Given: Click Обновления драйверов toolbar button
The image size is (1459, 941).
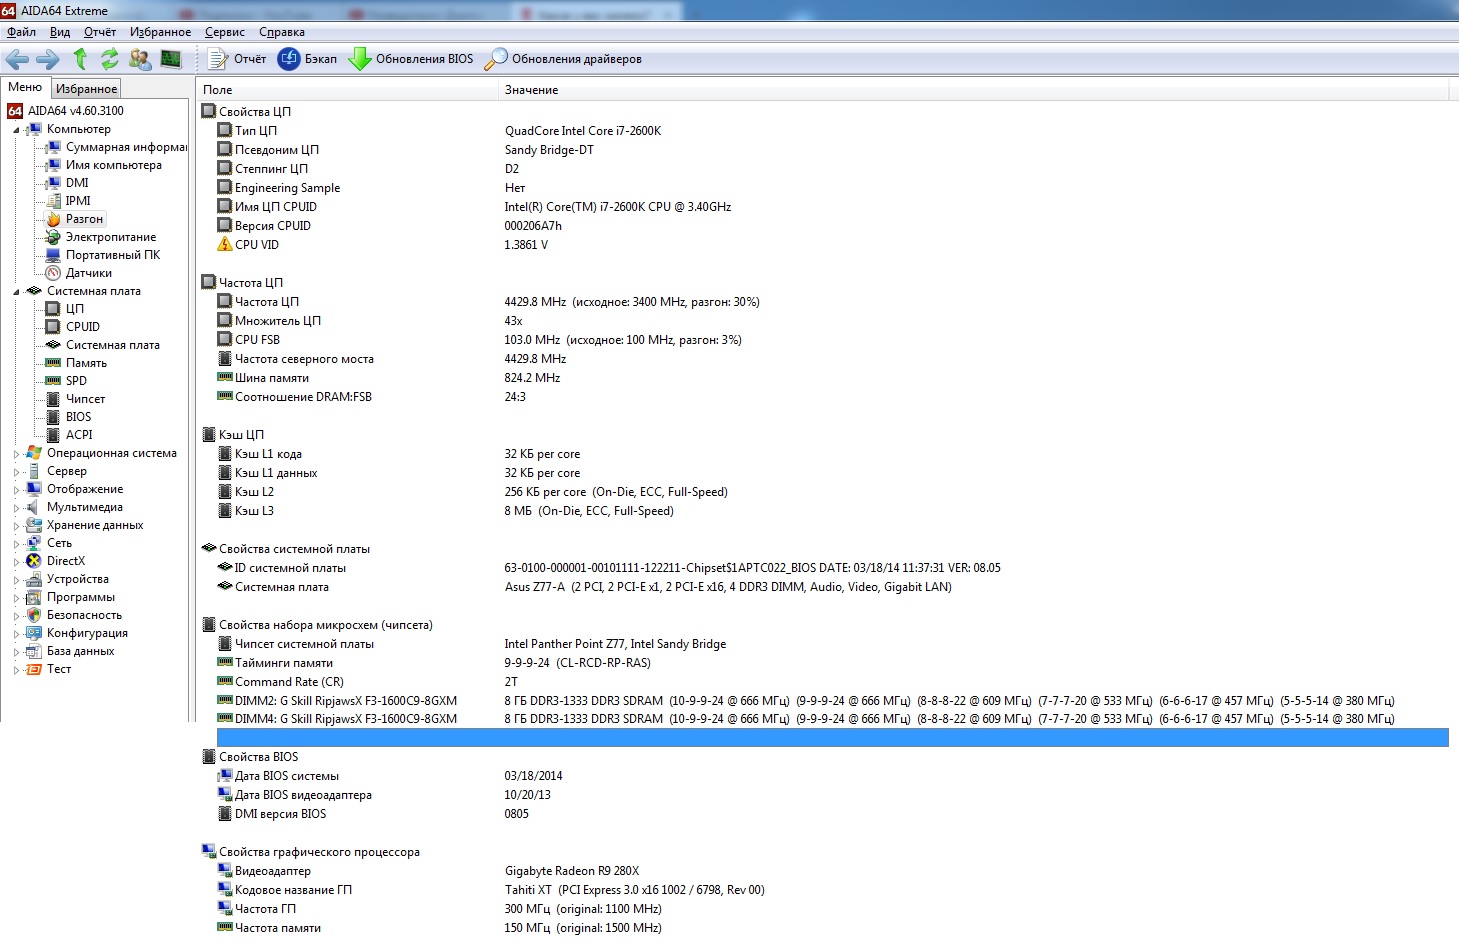Looking at the screenshot, I should coord(563,59).
